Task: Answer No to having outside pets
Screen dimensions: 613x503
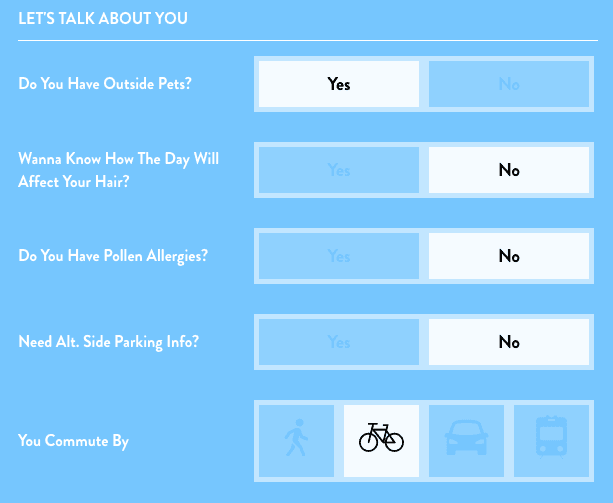Action: [x=509, y=84]
